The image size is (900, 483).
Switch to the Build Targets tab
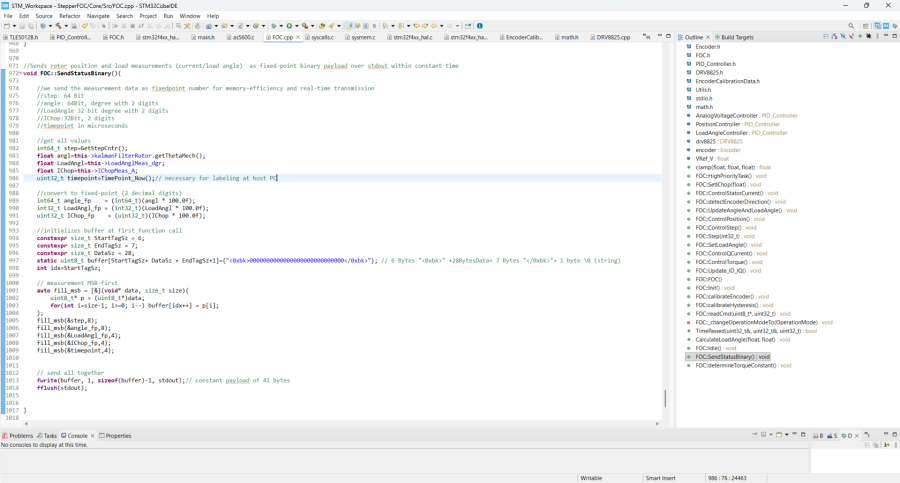[x=734, y=37]
